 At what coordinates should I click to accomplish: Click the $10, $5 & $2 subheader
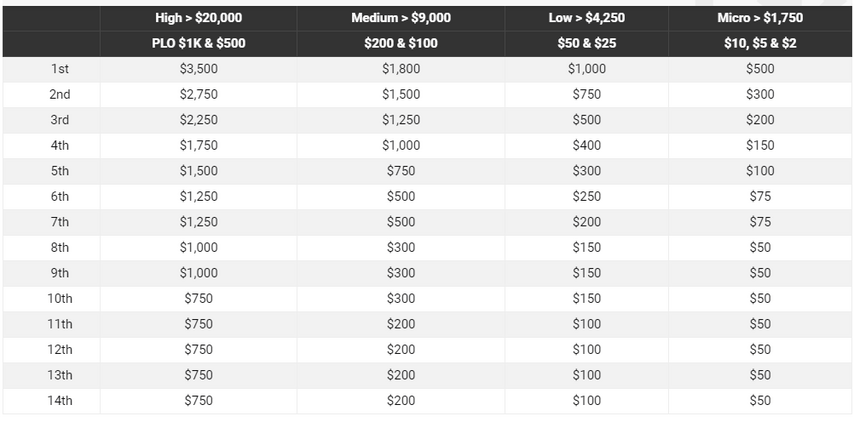(760, 44)
